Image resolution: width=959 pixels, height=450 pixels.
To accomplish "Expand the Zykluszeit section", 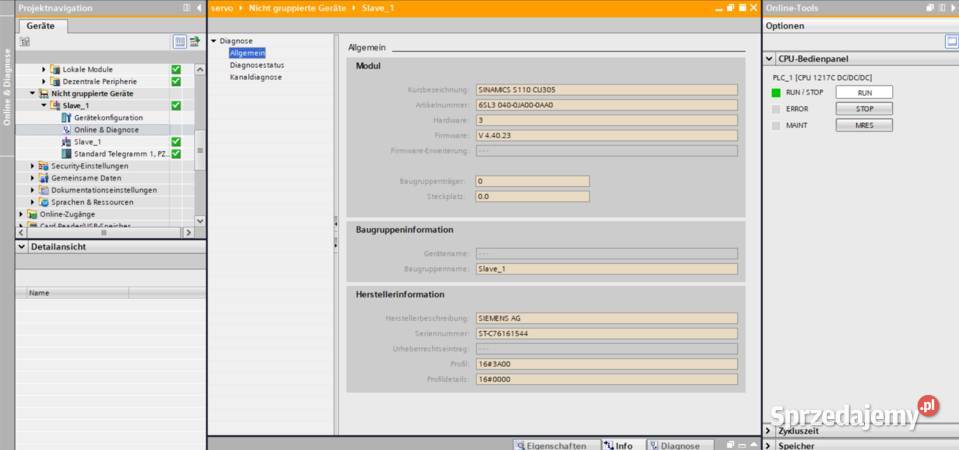I will [769, 431].
